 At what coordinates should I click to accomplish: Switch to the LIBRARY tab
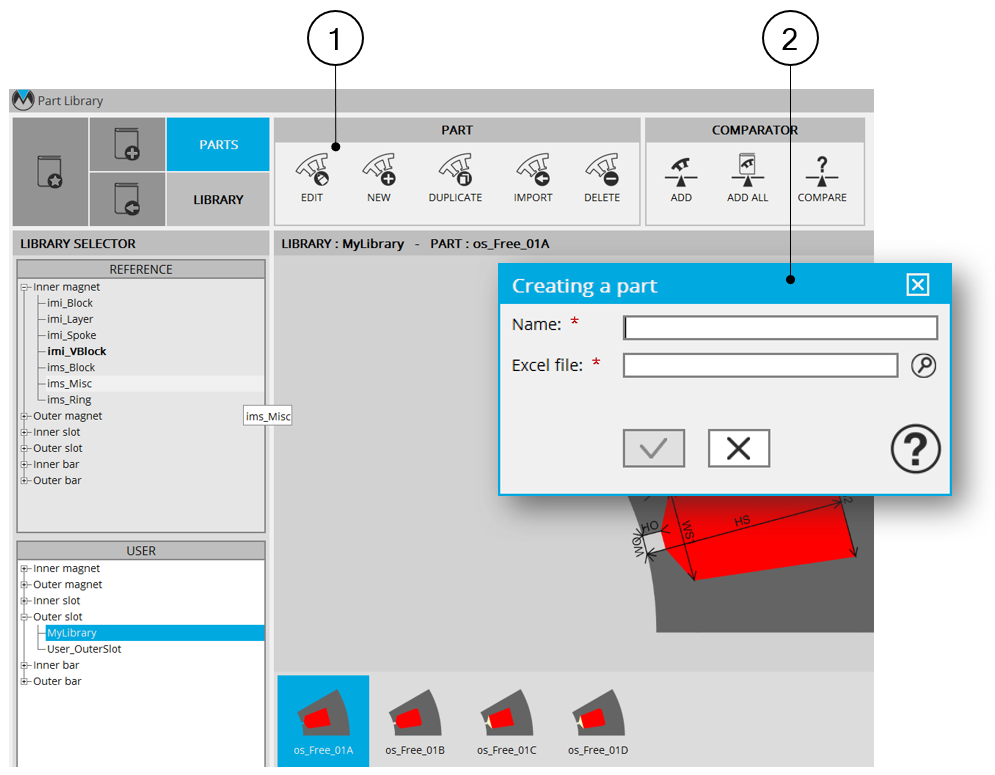click(x=218, y=199)
